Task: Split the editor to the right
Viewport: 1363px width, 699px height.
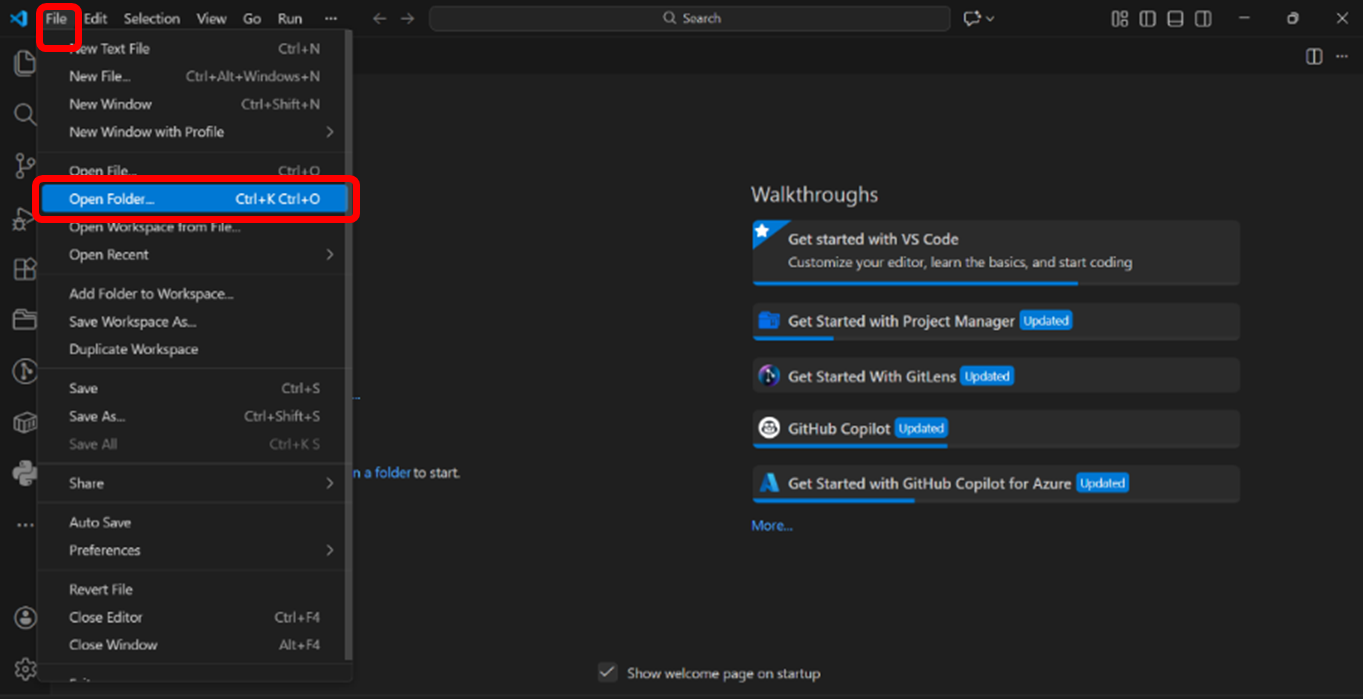Action: (x=1314, y=56)
